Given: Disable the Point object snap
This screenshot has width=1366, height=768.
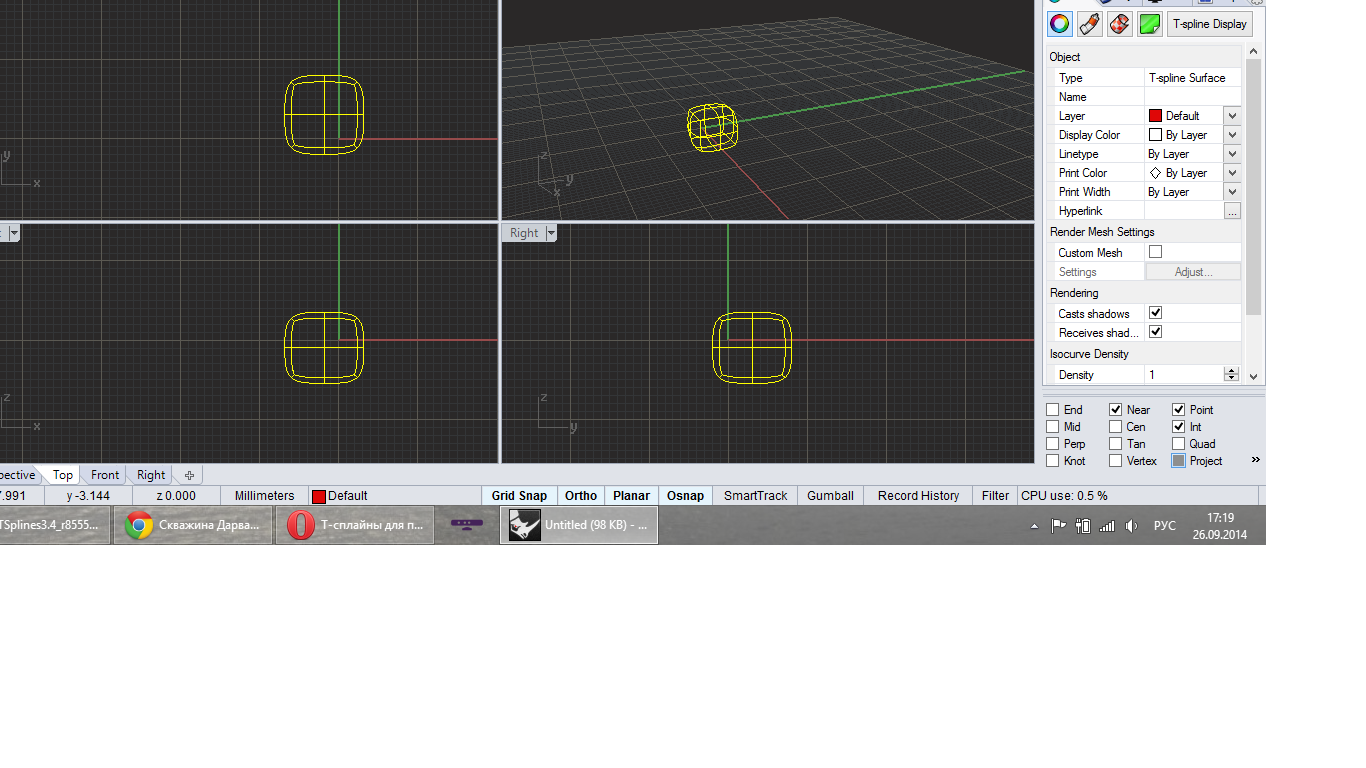Looking at the screenshot, I should [x=1178, y=410].
